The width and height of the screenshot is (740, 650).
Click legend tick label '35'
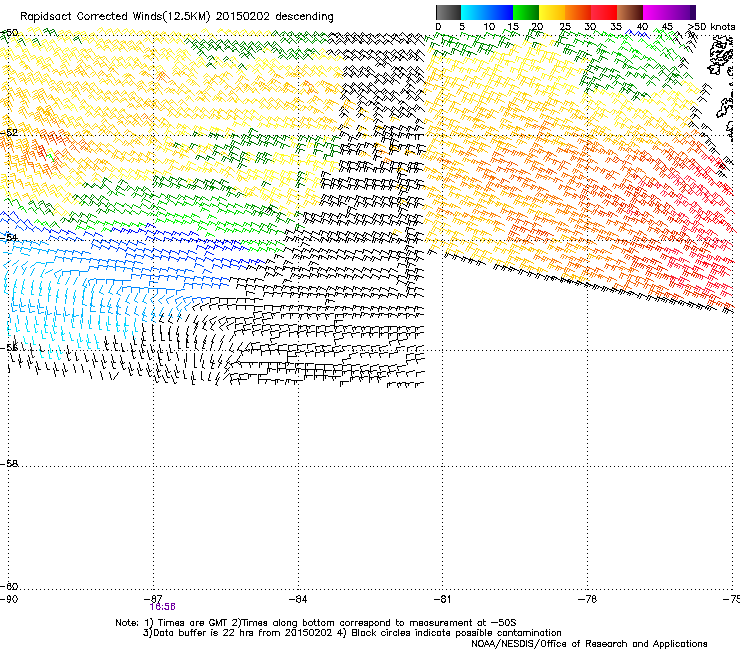coord(616,27)
